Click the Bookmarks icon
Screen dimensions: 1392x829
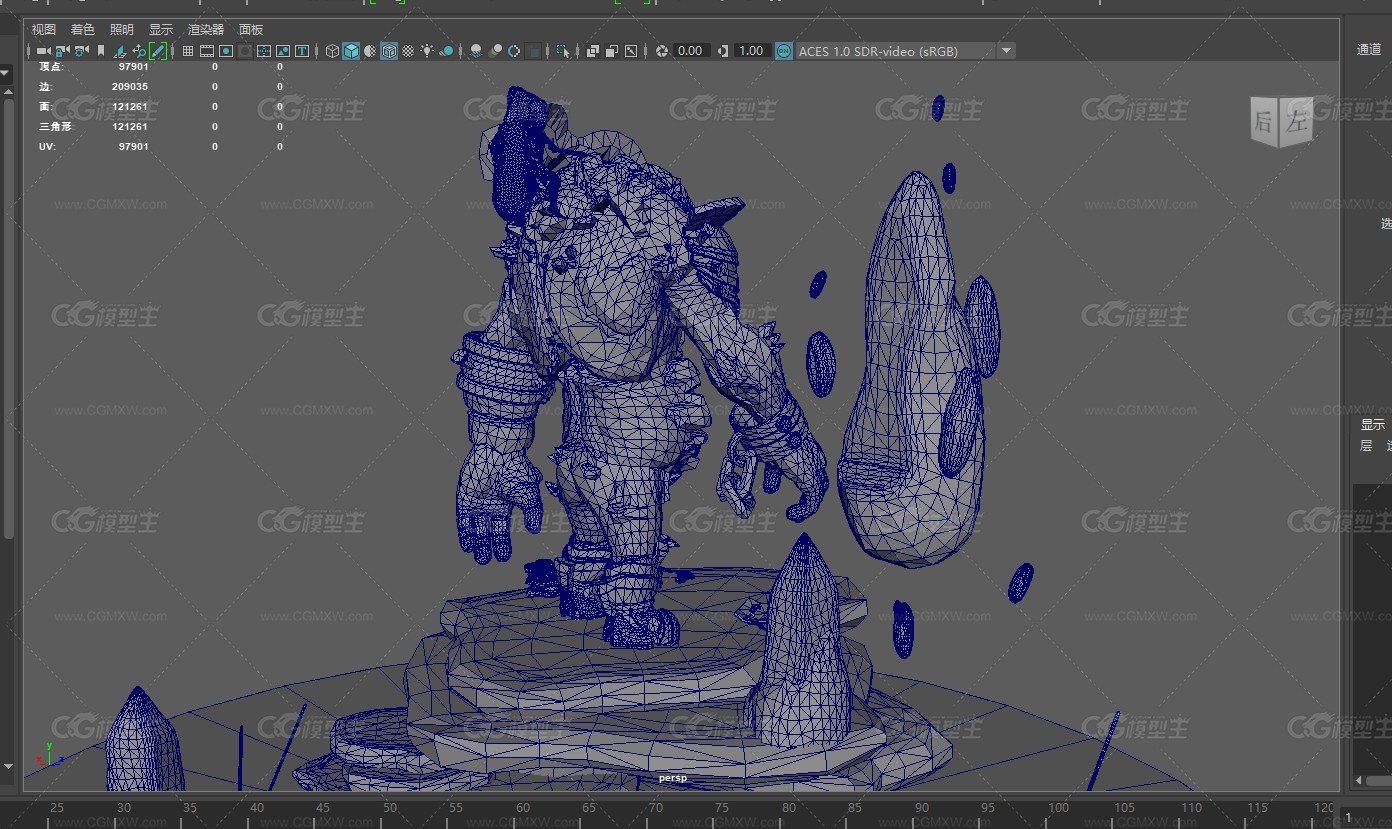101,51
